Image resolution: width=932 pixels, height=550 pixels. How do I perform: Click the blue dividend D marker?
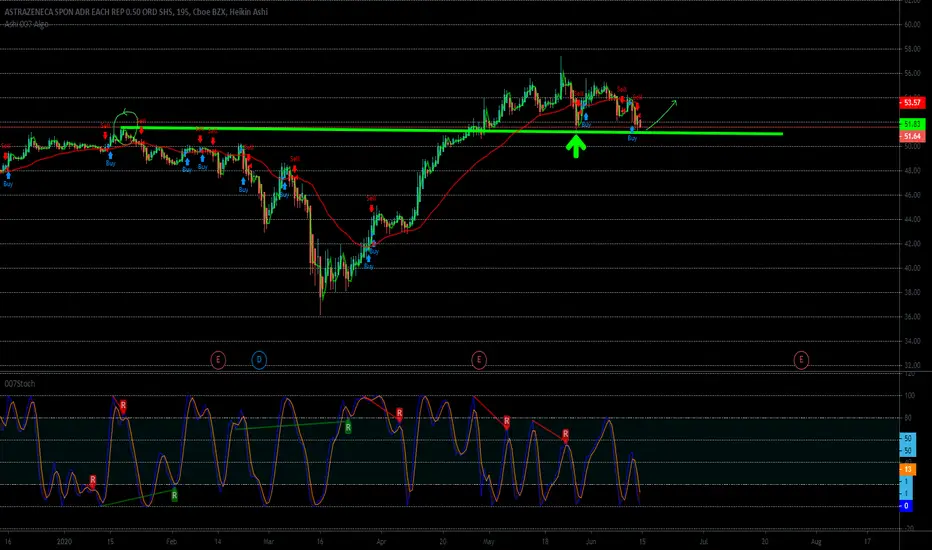click(259, 360)
